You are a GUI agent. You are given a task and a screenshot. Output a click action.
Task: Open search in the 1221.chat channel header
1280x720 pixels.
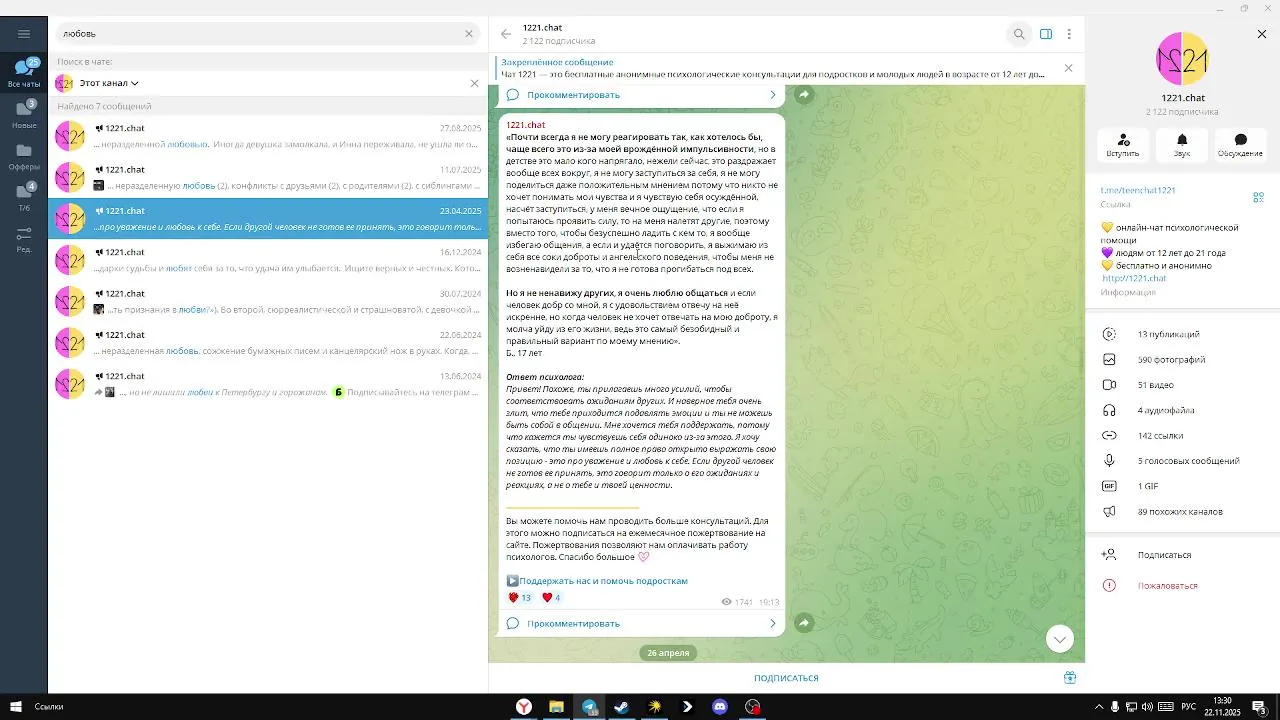click(x=1019, y=34)
